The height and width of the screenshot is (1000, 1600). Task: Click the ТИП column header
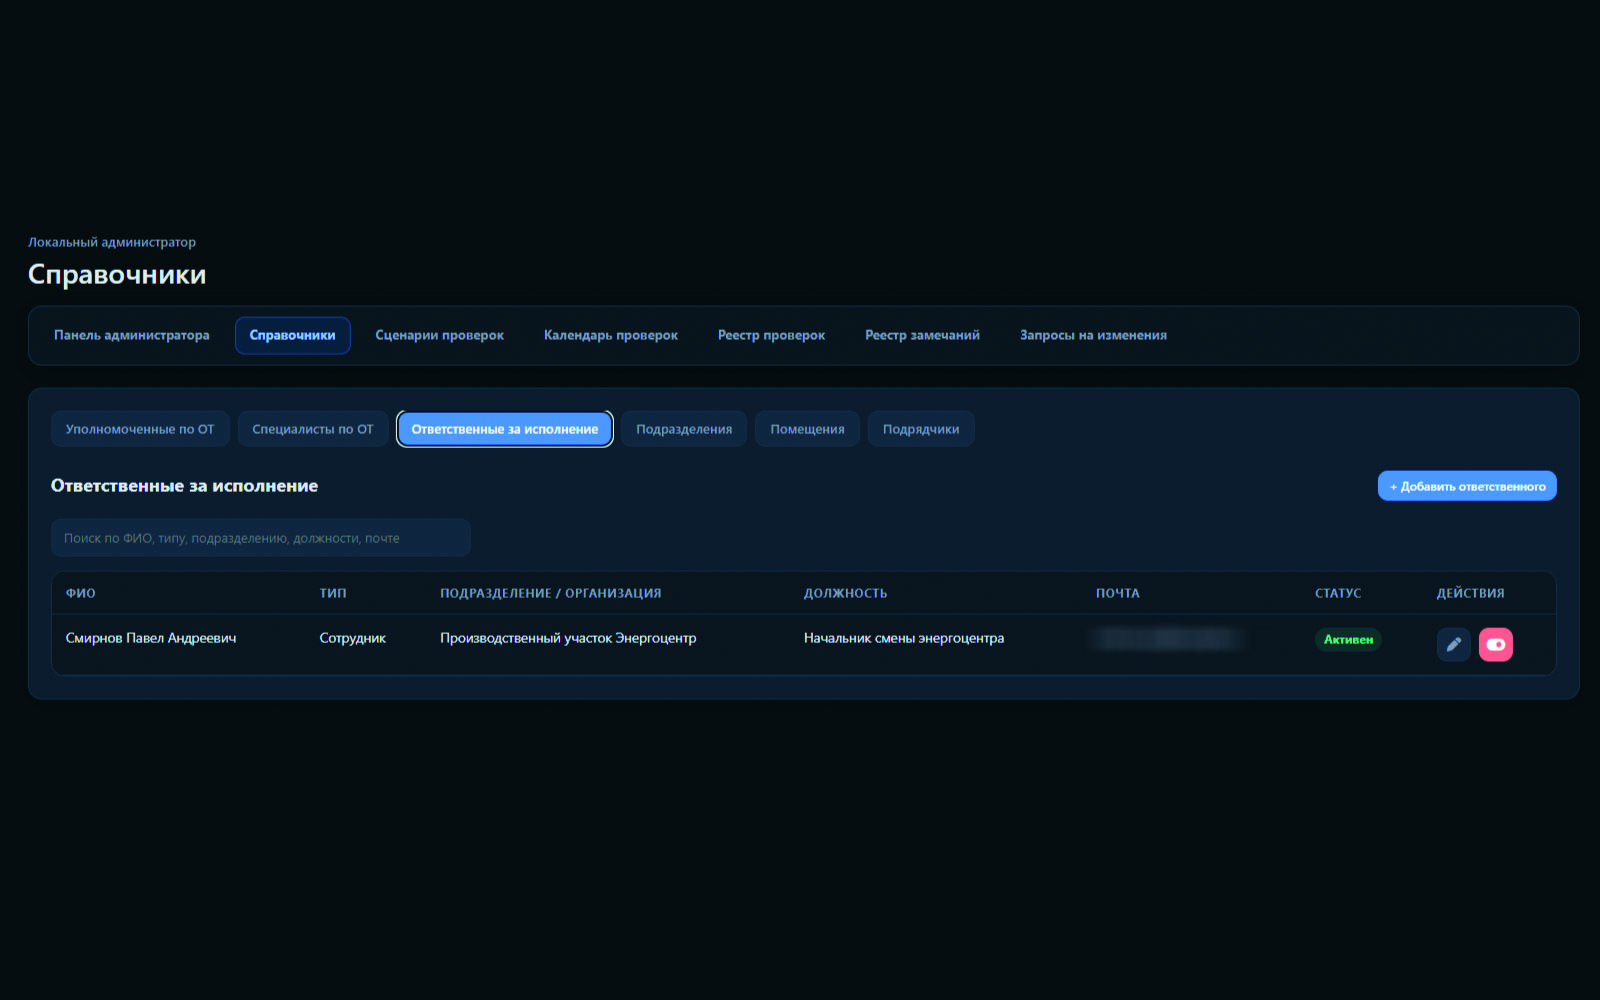tap(333, 593)
